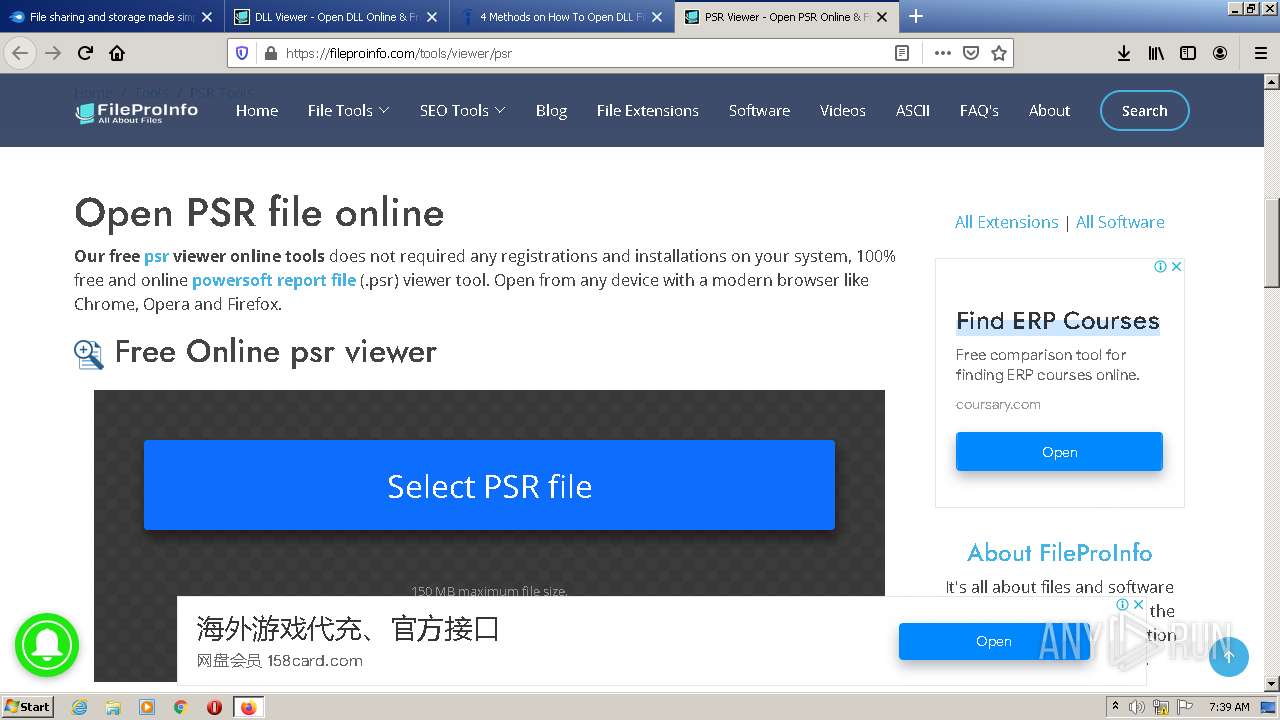Click Open in the ERP Courses ad
Image resolution: width=1280 pixels, height=720 pixels.
click(1059, 452)
